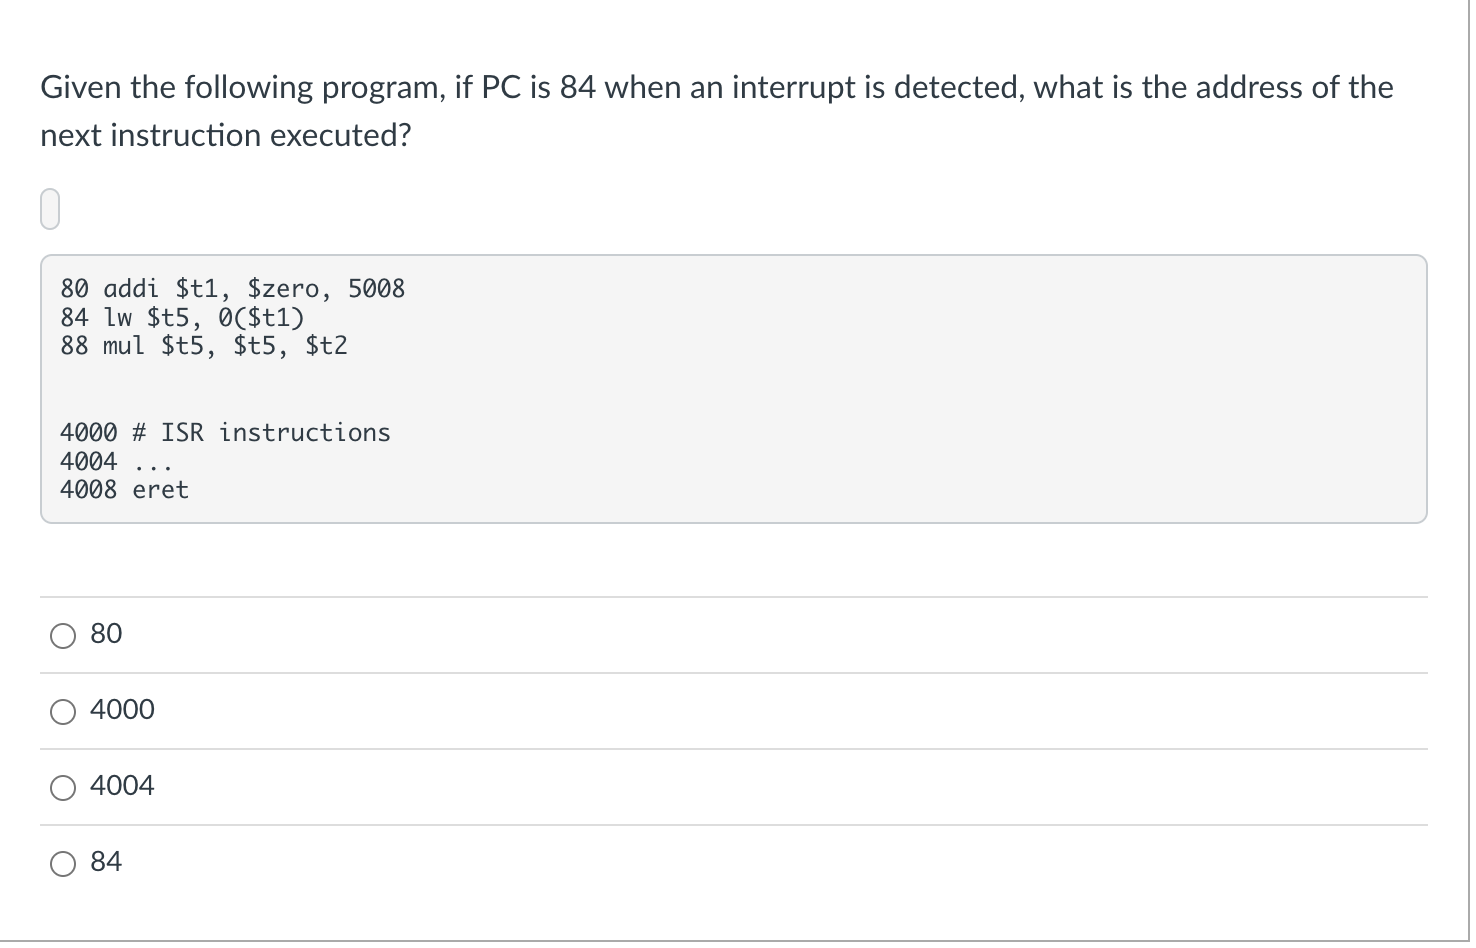Select the radio button for answer 4000

(62, 711)
